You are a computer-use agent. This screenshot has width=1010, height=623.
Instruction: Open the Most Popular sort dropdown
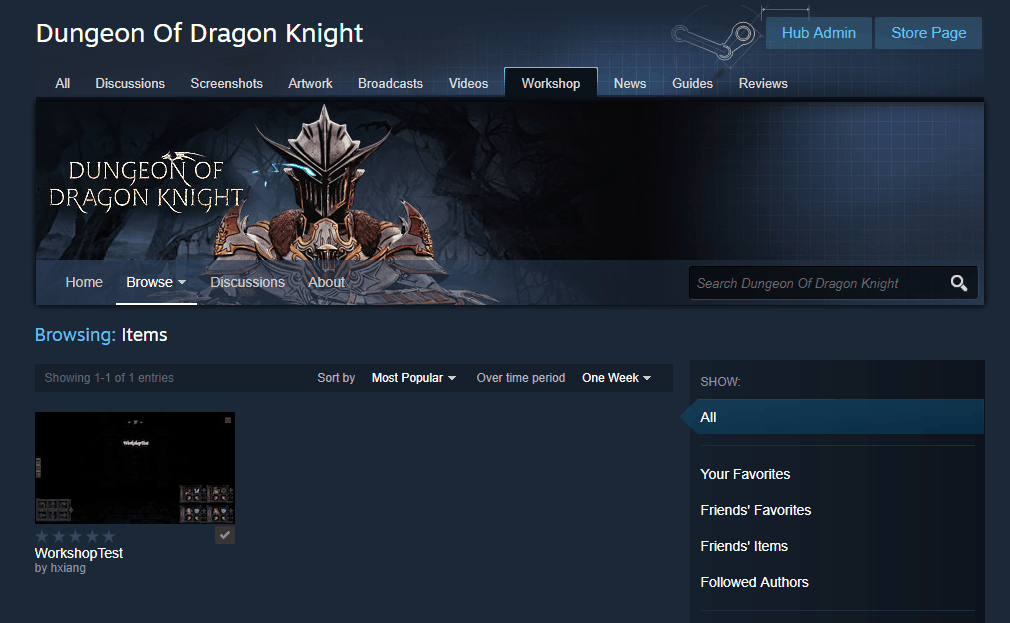(413, 378)
